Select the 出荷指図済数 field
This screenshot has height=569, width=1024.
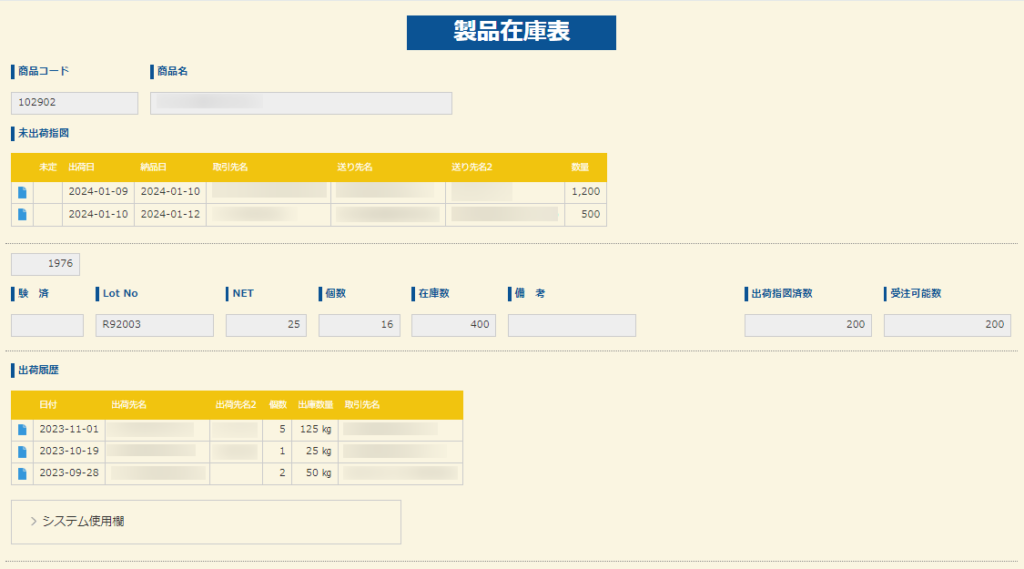coord(807,325)
